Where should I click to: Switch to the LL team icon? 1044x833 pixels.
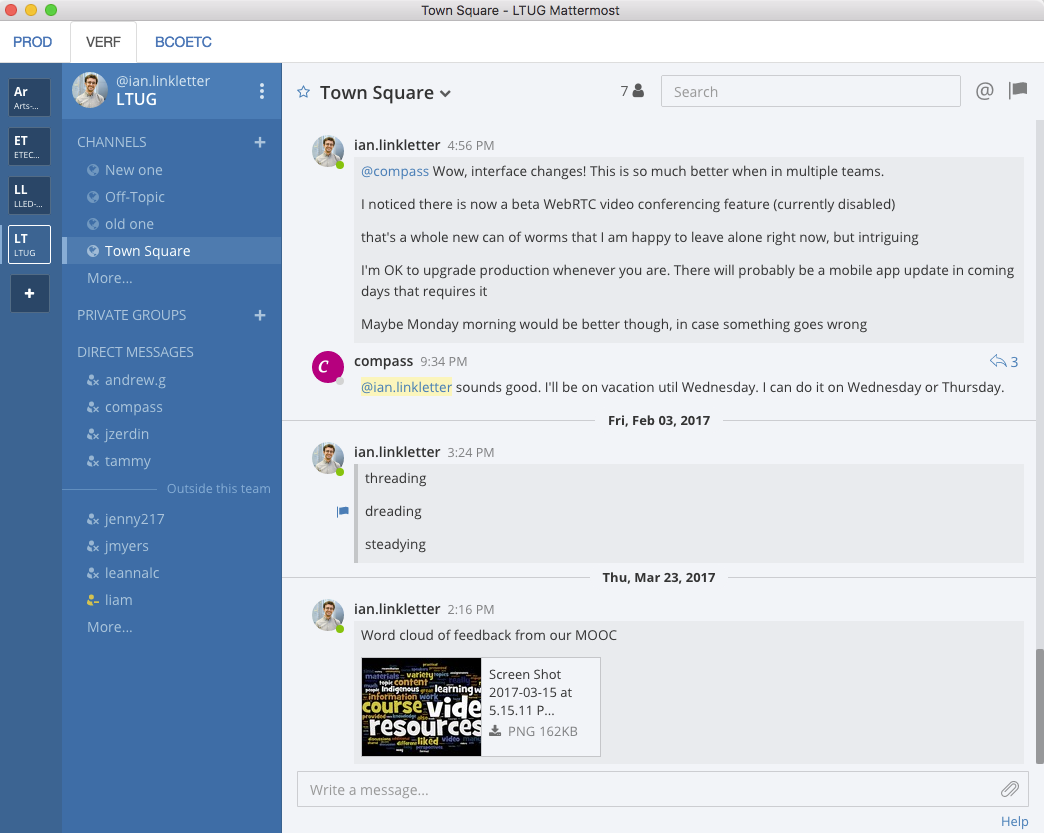click(x=29, y=194)
